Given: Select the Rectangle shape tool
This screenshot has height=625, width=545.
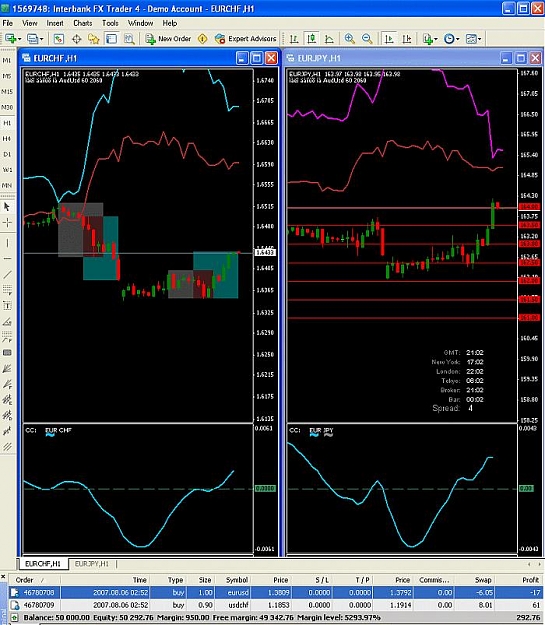Looking at the screenshot, I should (x=7, y=353).
